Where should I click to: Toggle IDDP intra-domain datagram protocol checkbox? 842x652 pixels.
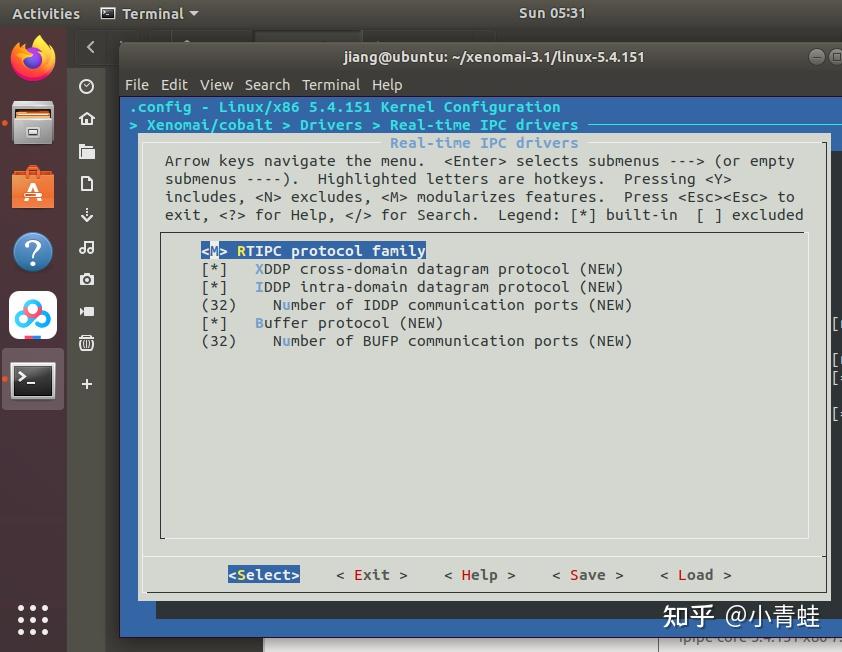pos(214,287)
